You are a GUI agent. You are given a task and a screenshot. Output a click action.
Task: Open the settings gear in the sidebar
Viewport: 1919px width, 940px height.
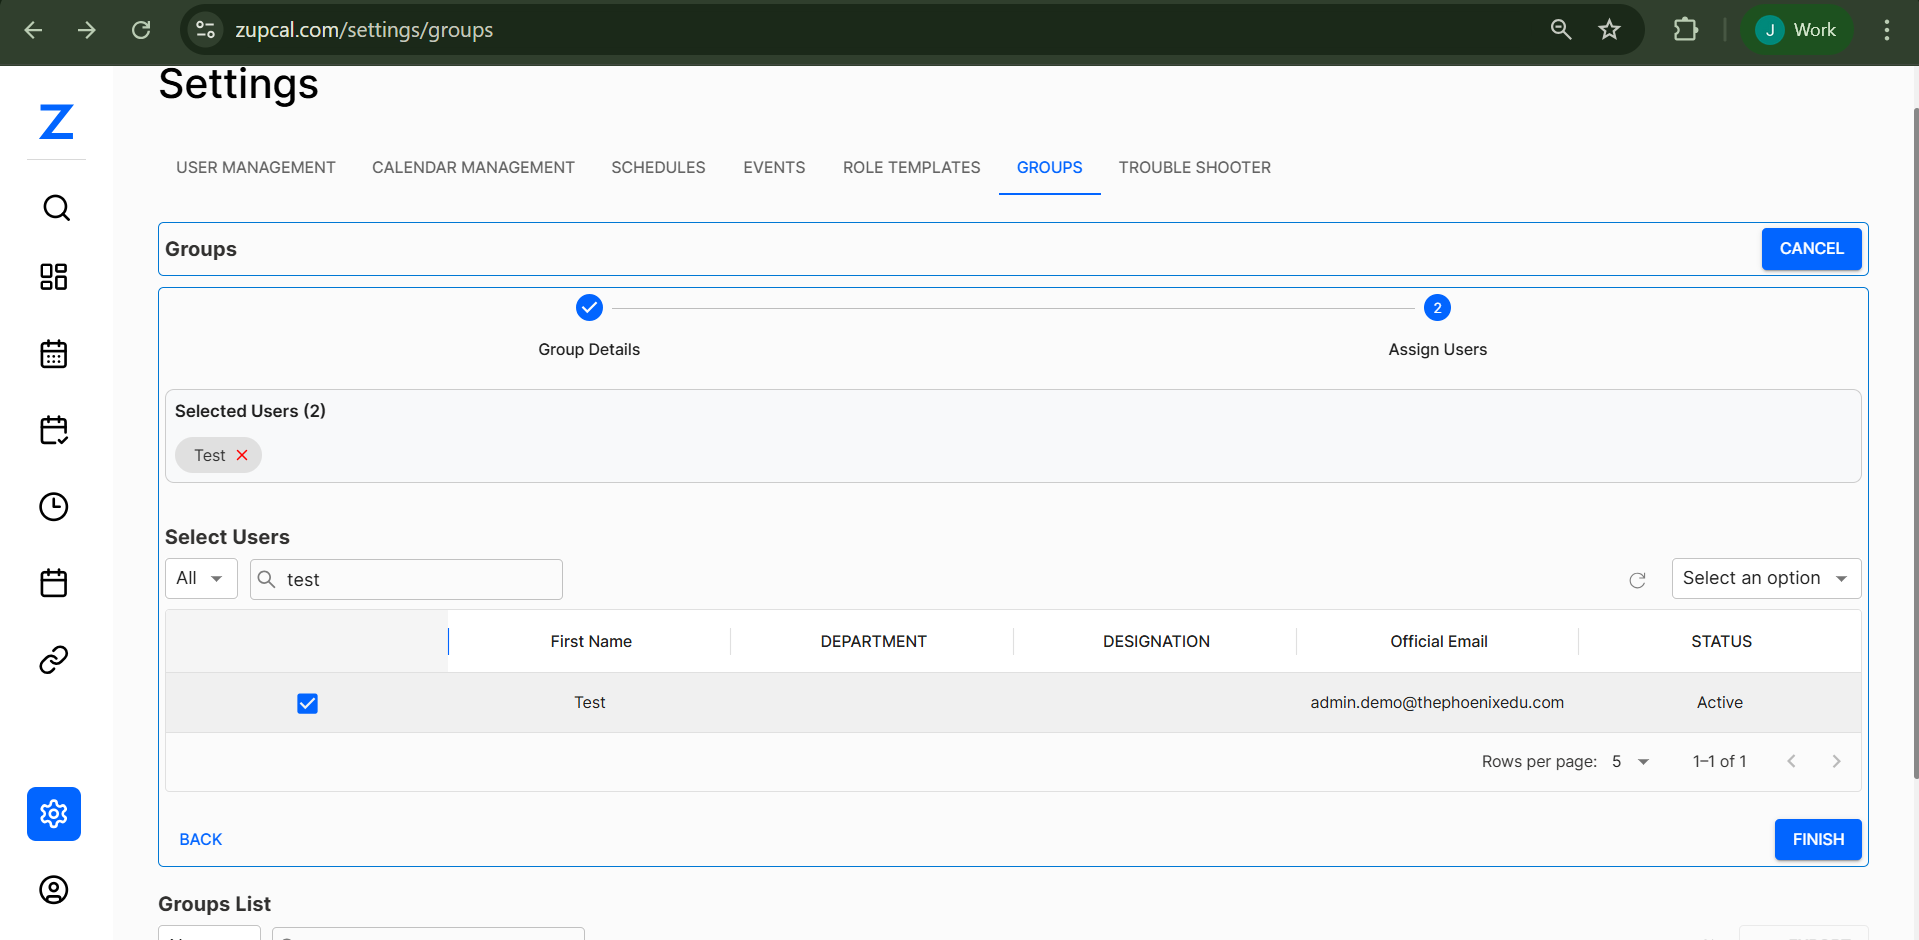pos(54,814)
